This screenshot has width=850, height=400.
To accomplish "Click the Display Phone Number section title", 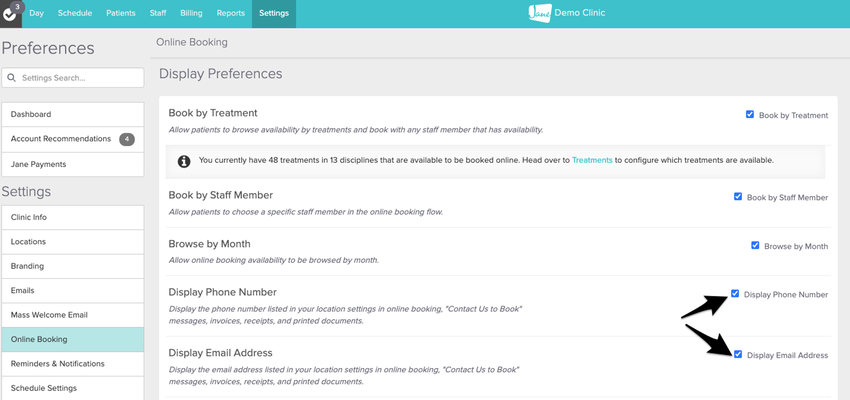I will coord(223,293).
